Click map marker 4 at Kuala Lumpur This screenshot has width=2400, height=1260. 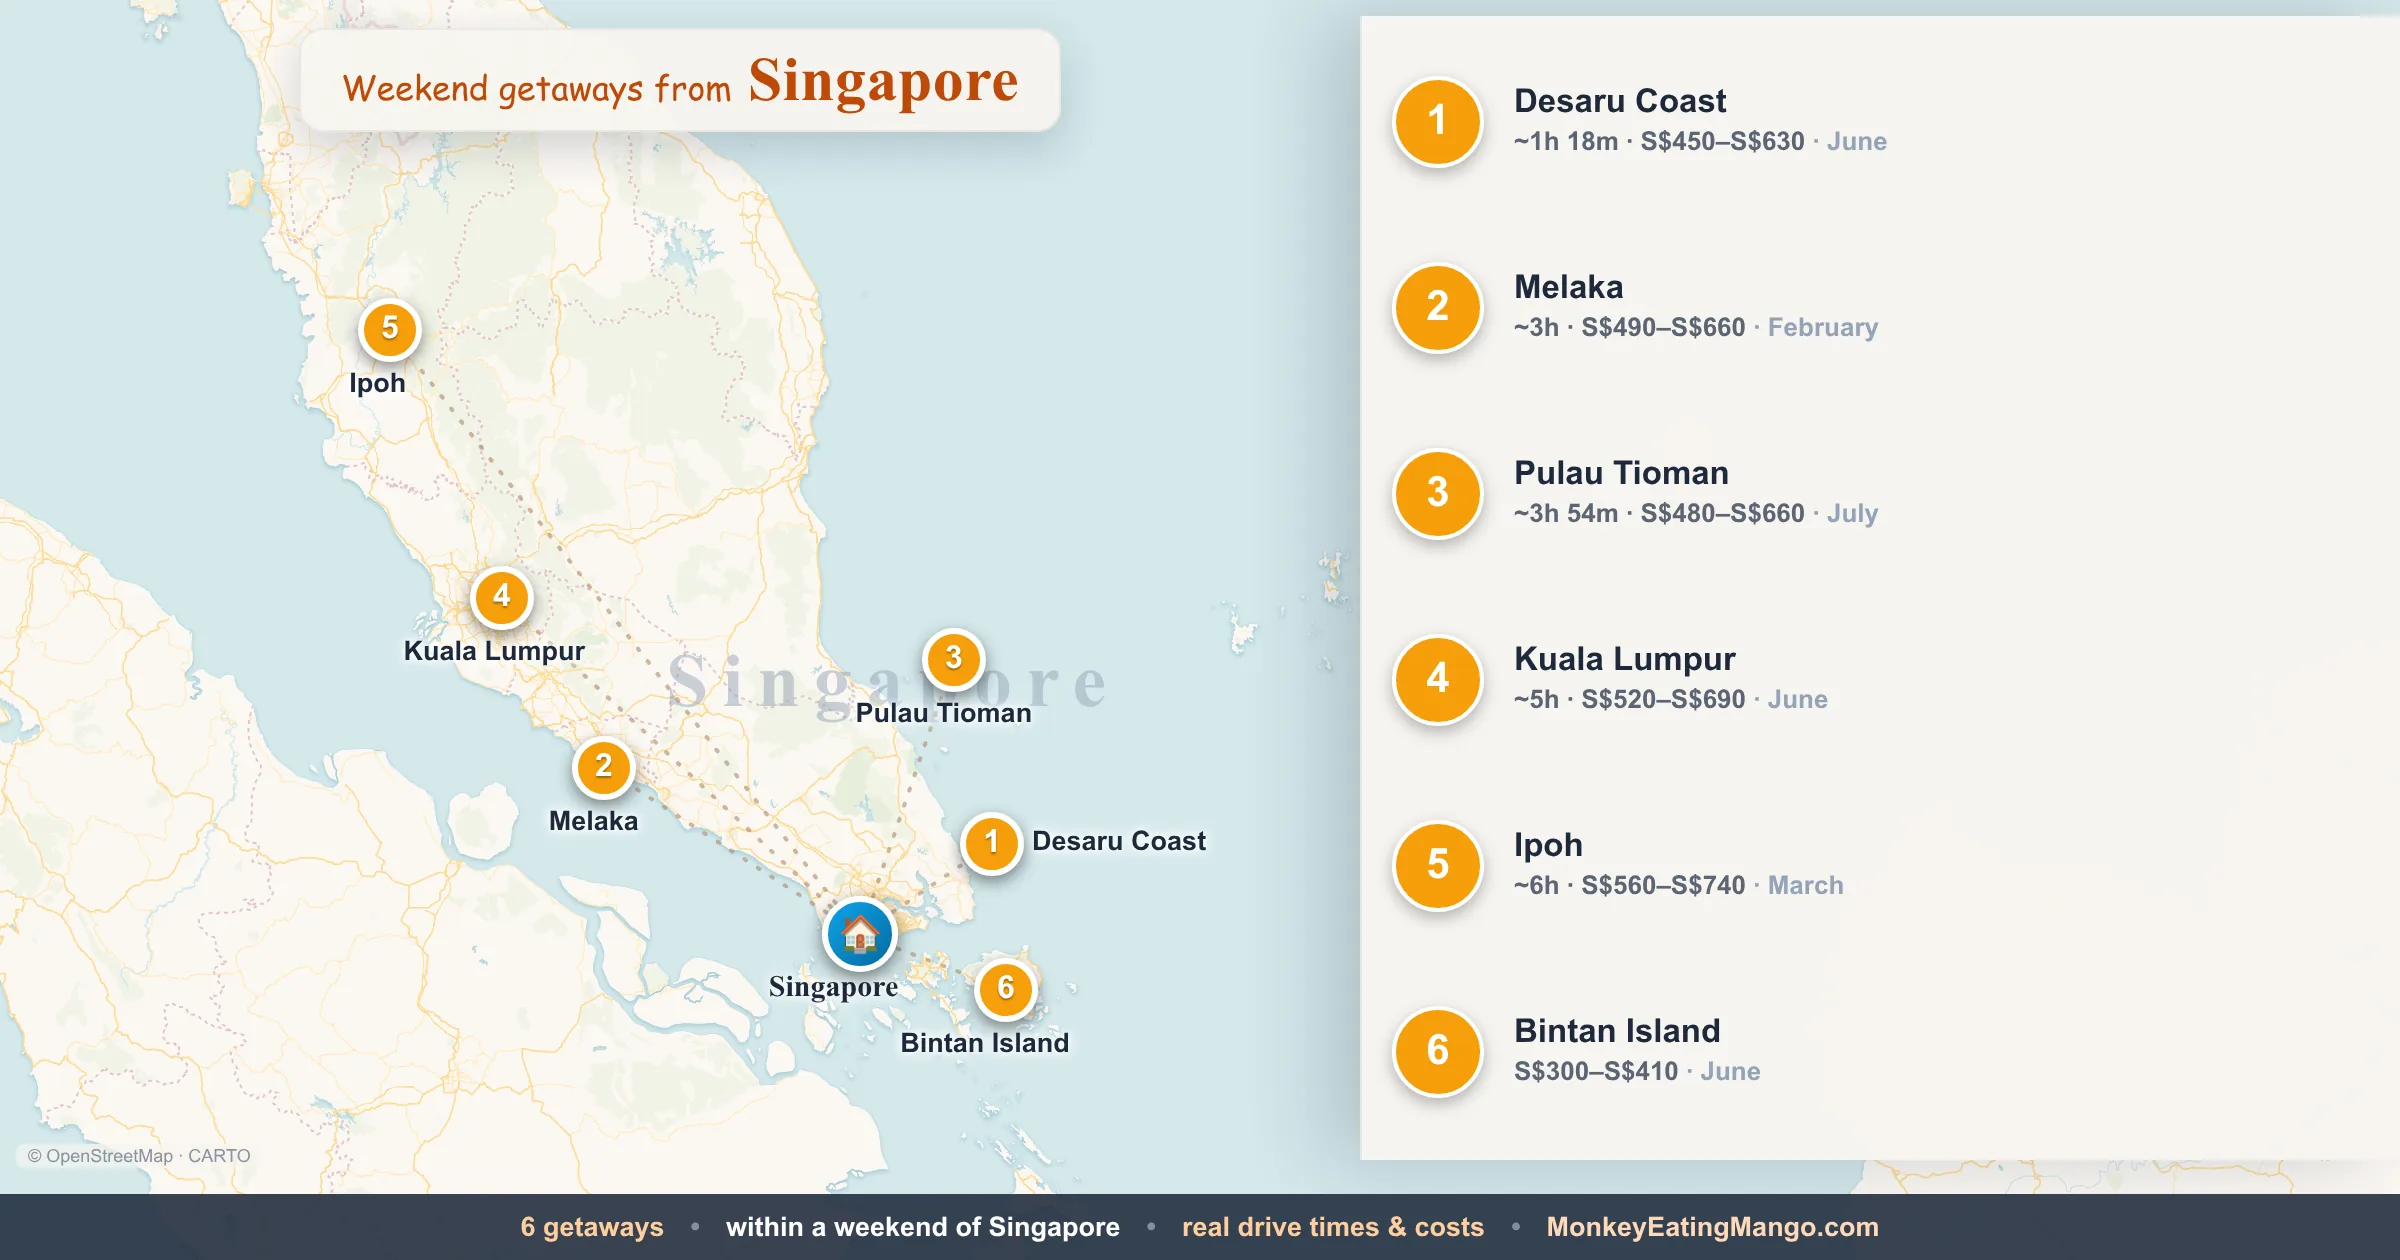(501, 597)
